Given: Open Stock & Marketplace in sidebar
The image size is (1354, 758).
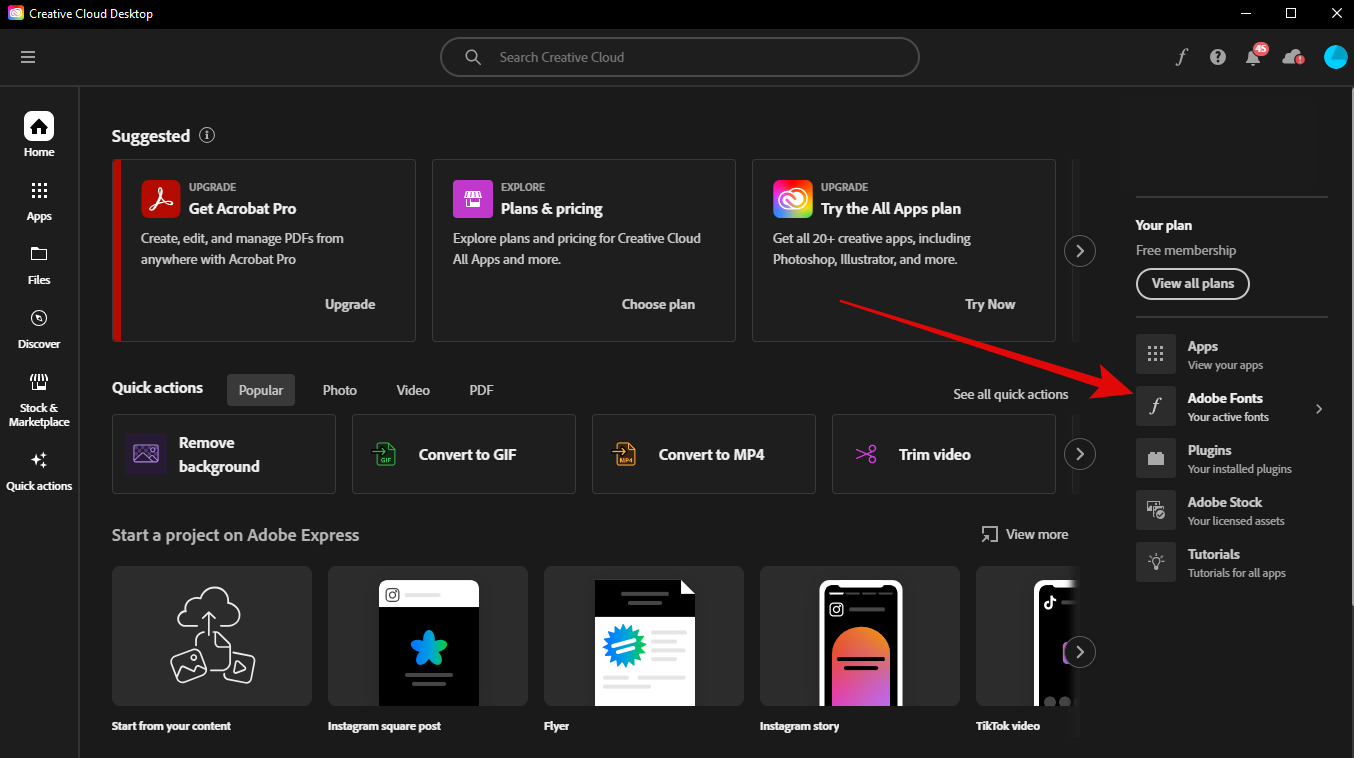Looking at the screenshot, I should (39, 399).
